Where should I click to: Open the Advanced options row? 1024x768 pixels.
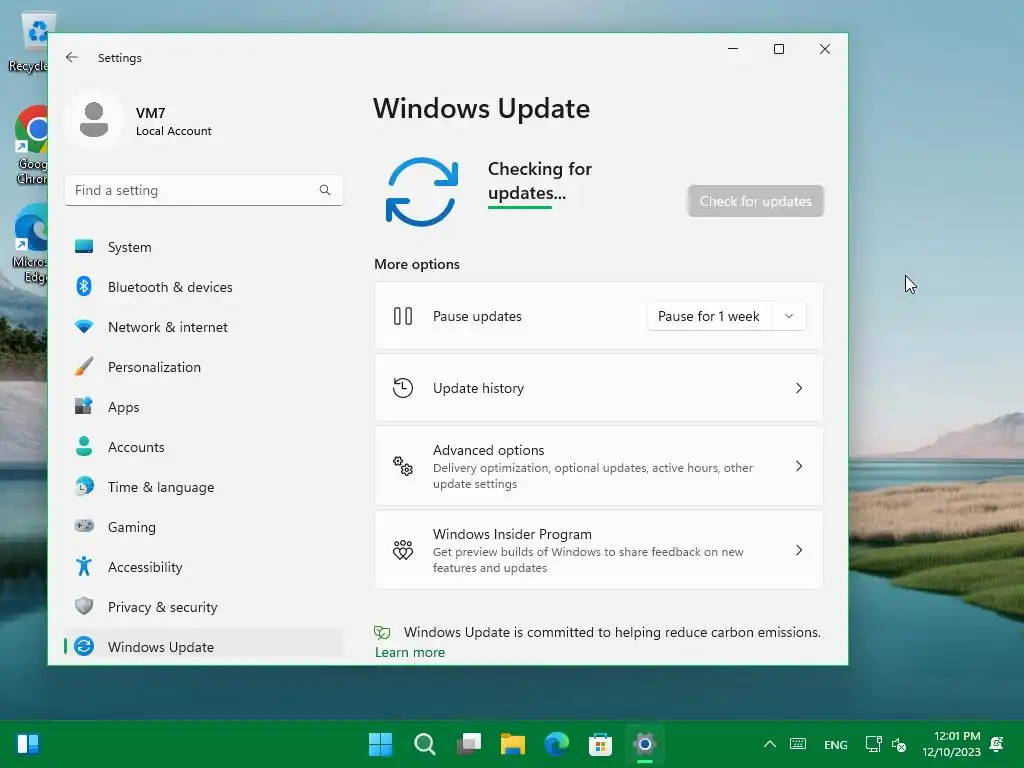pos(599,466)
